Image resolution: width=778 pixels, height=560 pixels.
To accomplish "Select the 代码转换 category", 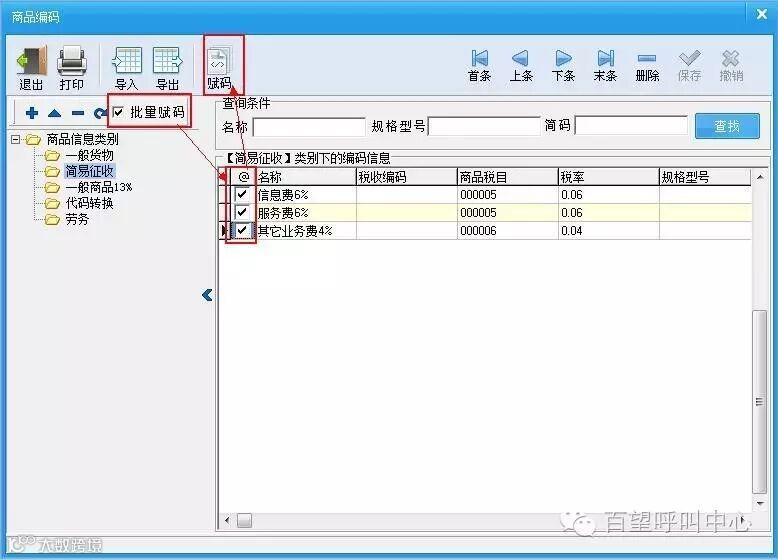I will click(89, 203).
